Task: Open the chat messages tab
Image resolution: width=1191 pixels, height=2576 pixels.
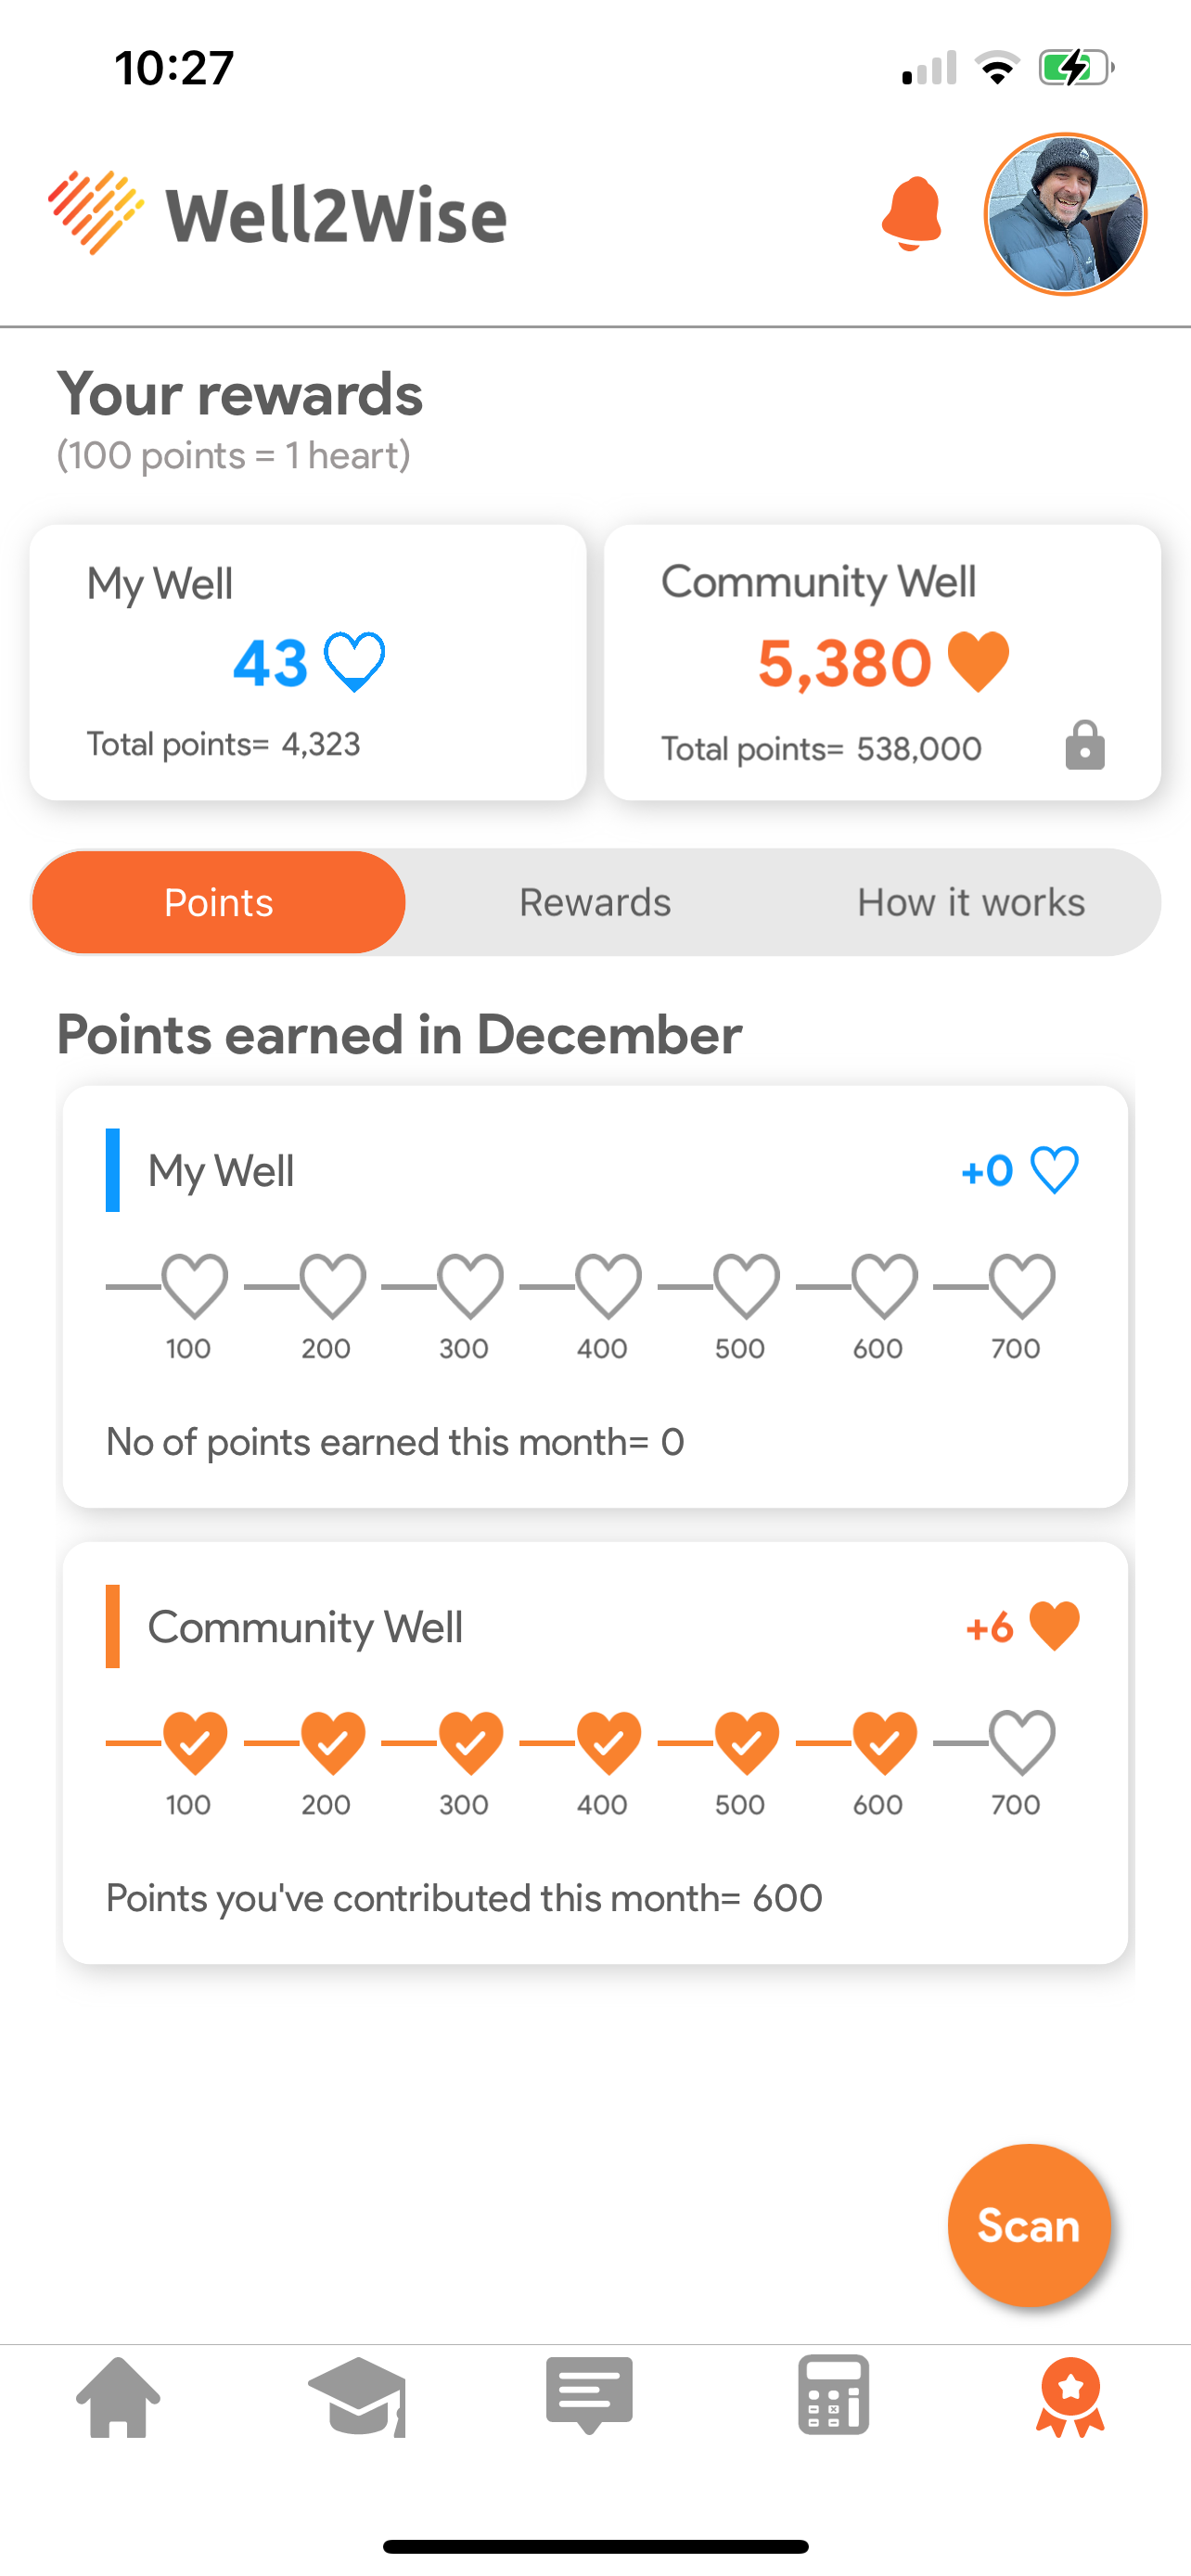Action: pos(589,2394)
